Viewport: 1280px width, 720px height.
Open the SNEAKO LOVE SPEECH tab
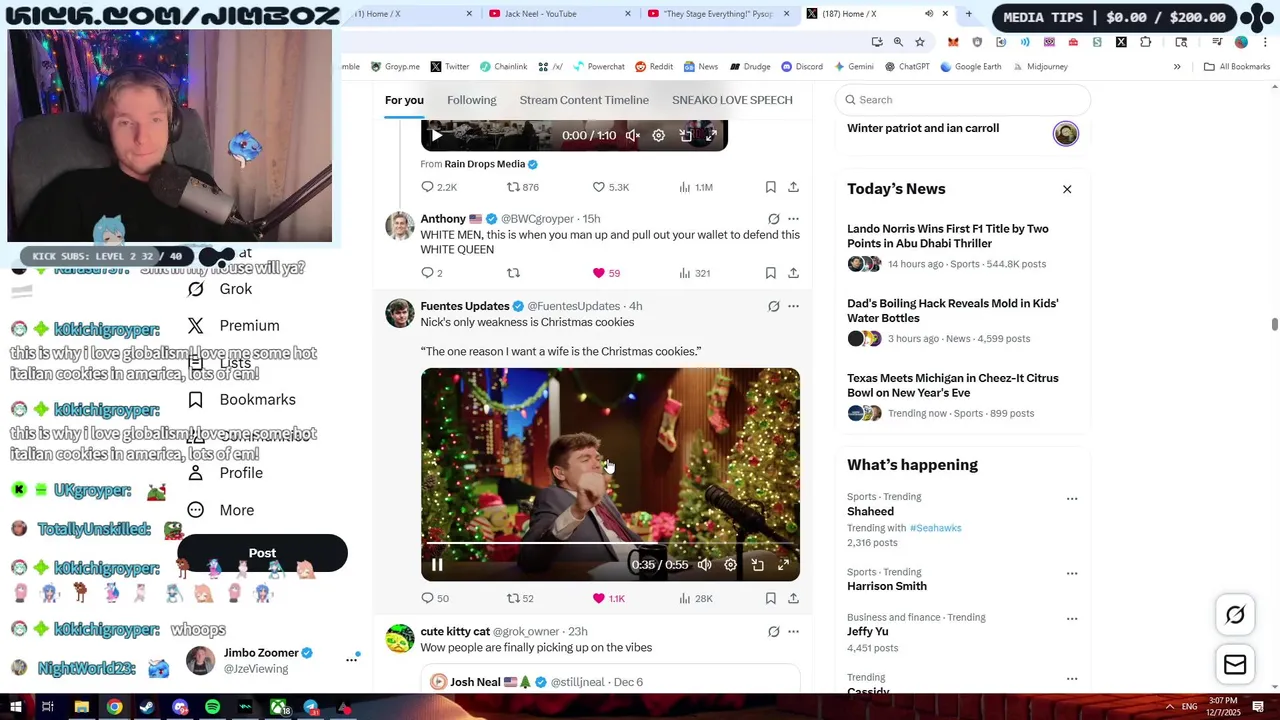click(732, 100)
